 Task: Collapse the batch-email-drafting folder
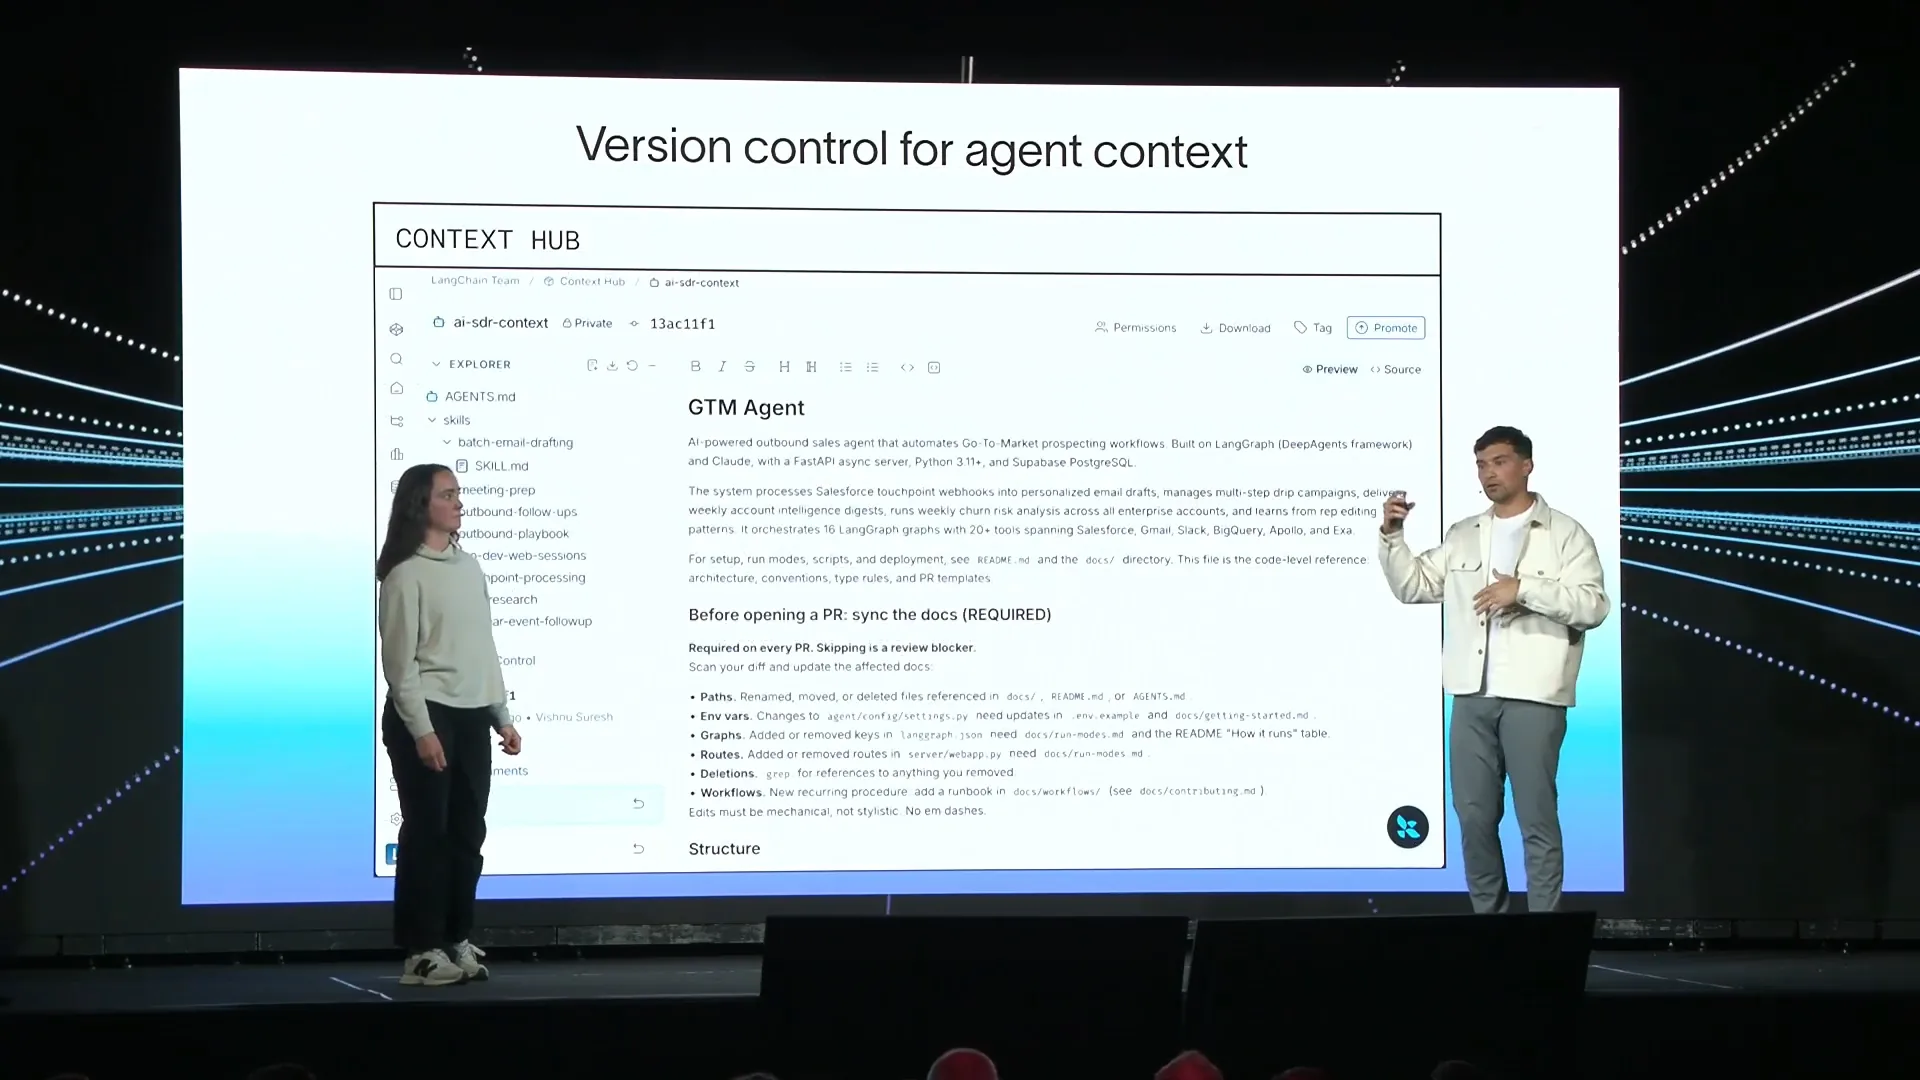(447, 442)
